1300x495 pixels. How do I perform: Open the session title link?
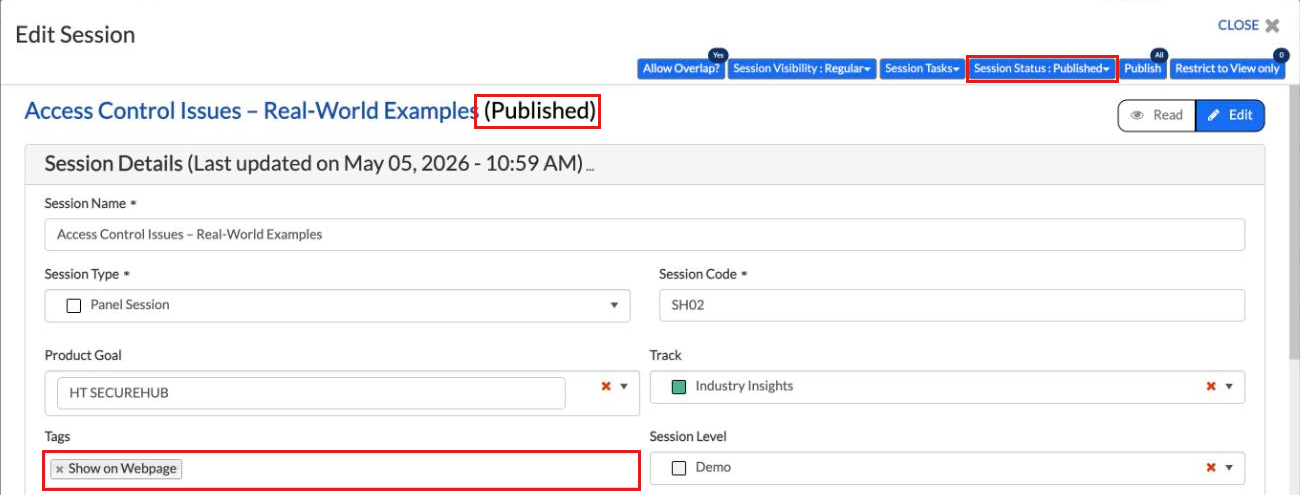tap(250, 111)
